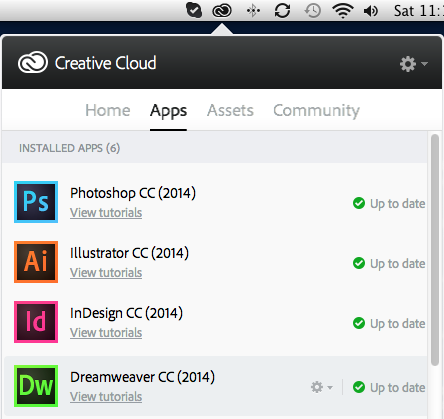Click the apps list vertical scrollbar
Screen dimensions: 444x419
coord(435,250)
